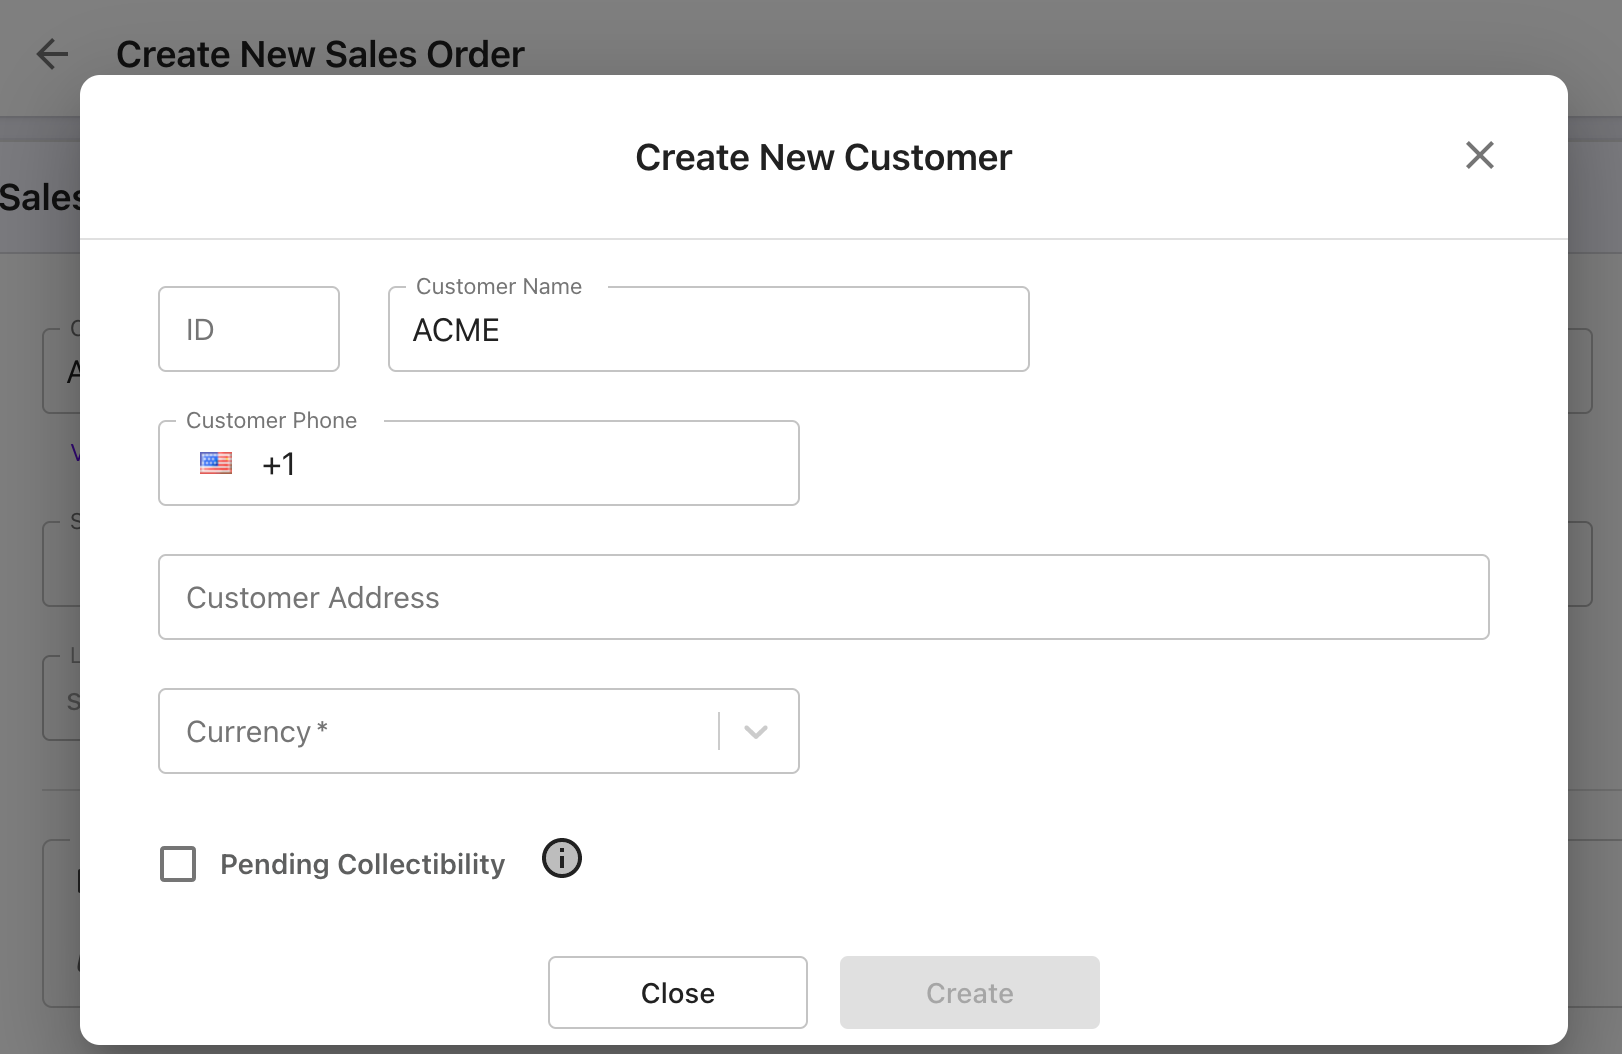The height and width of the screenshot is (1054, 1622).
Task: Click the disabled Create button
Action: coord(970,992)
